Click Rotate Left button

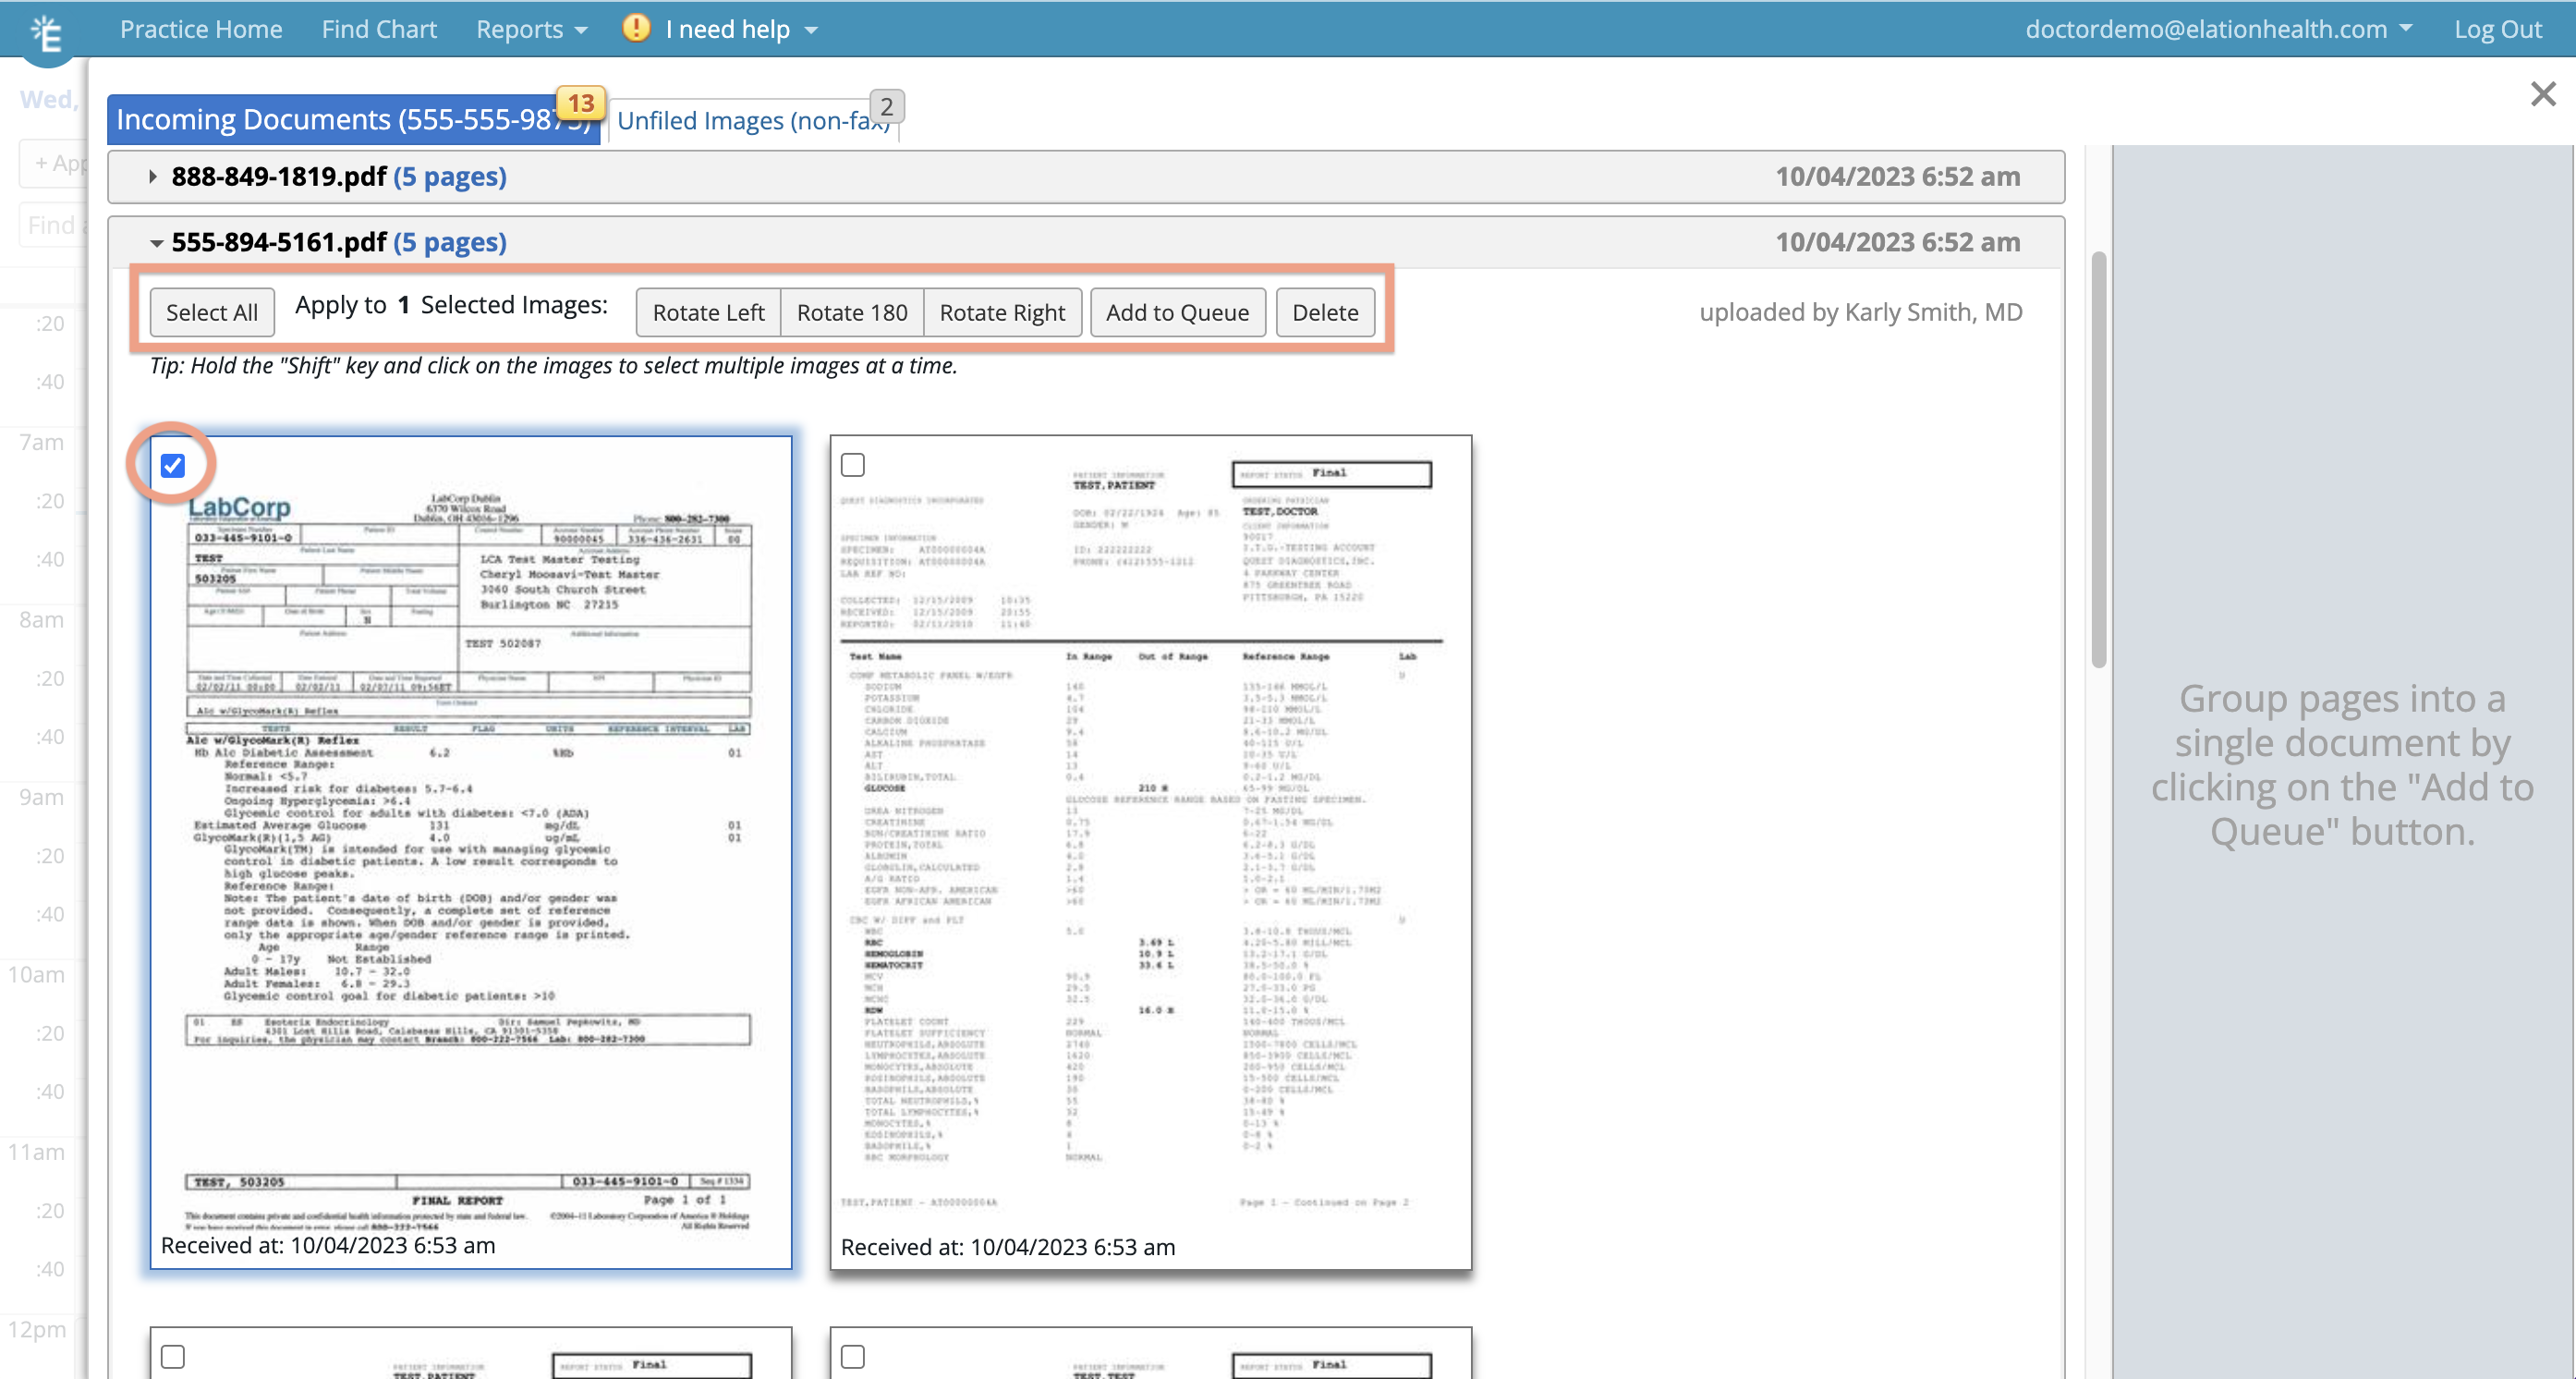click(x=708, y=313)
